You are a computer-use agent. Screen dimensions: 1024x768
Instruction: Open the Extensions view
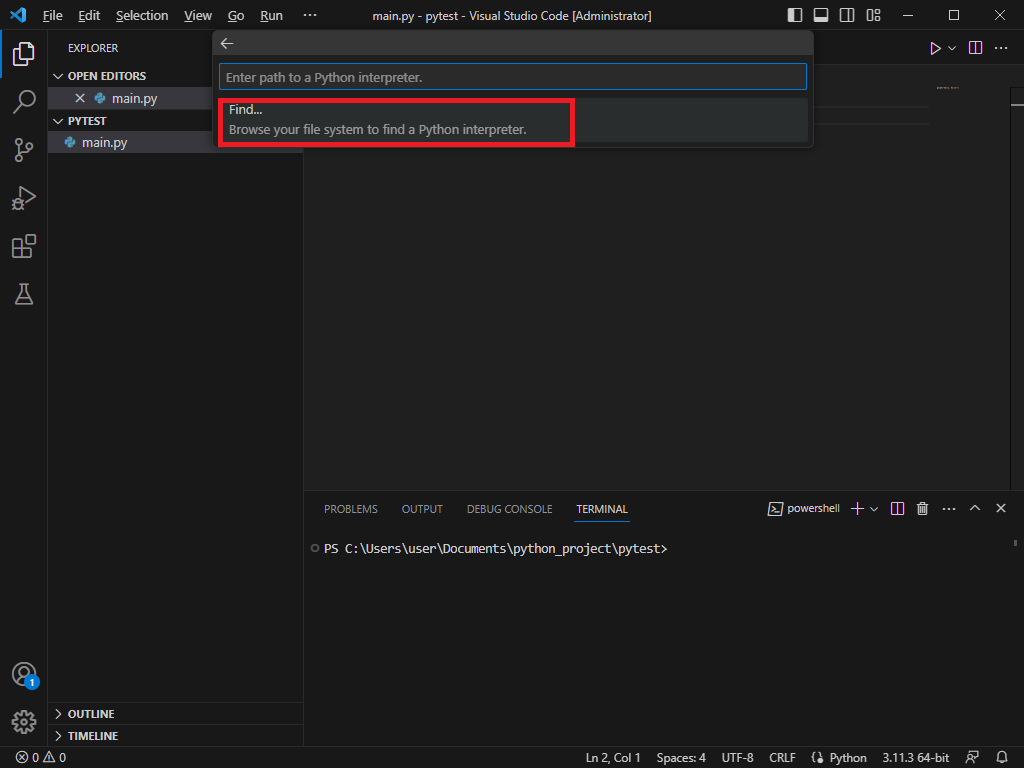(24, 246)
